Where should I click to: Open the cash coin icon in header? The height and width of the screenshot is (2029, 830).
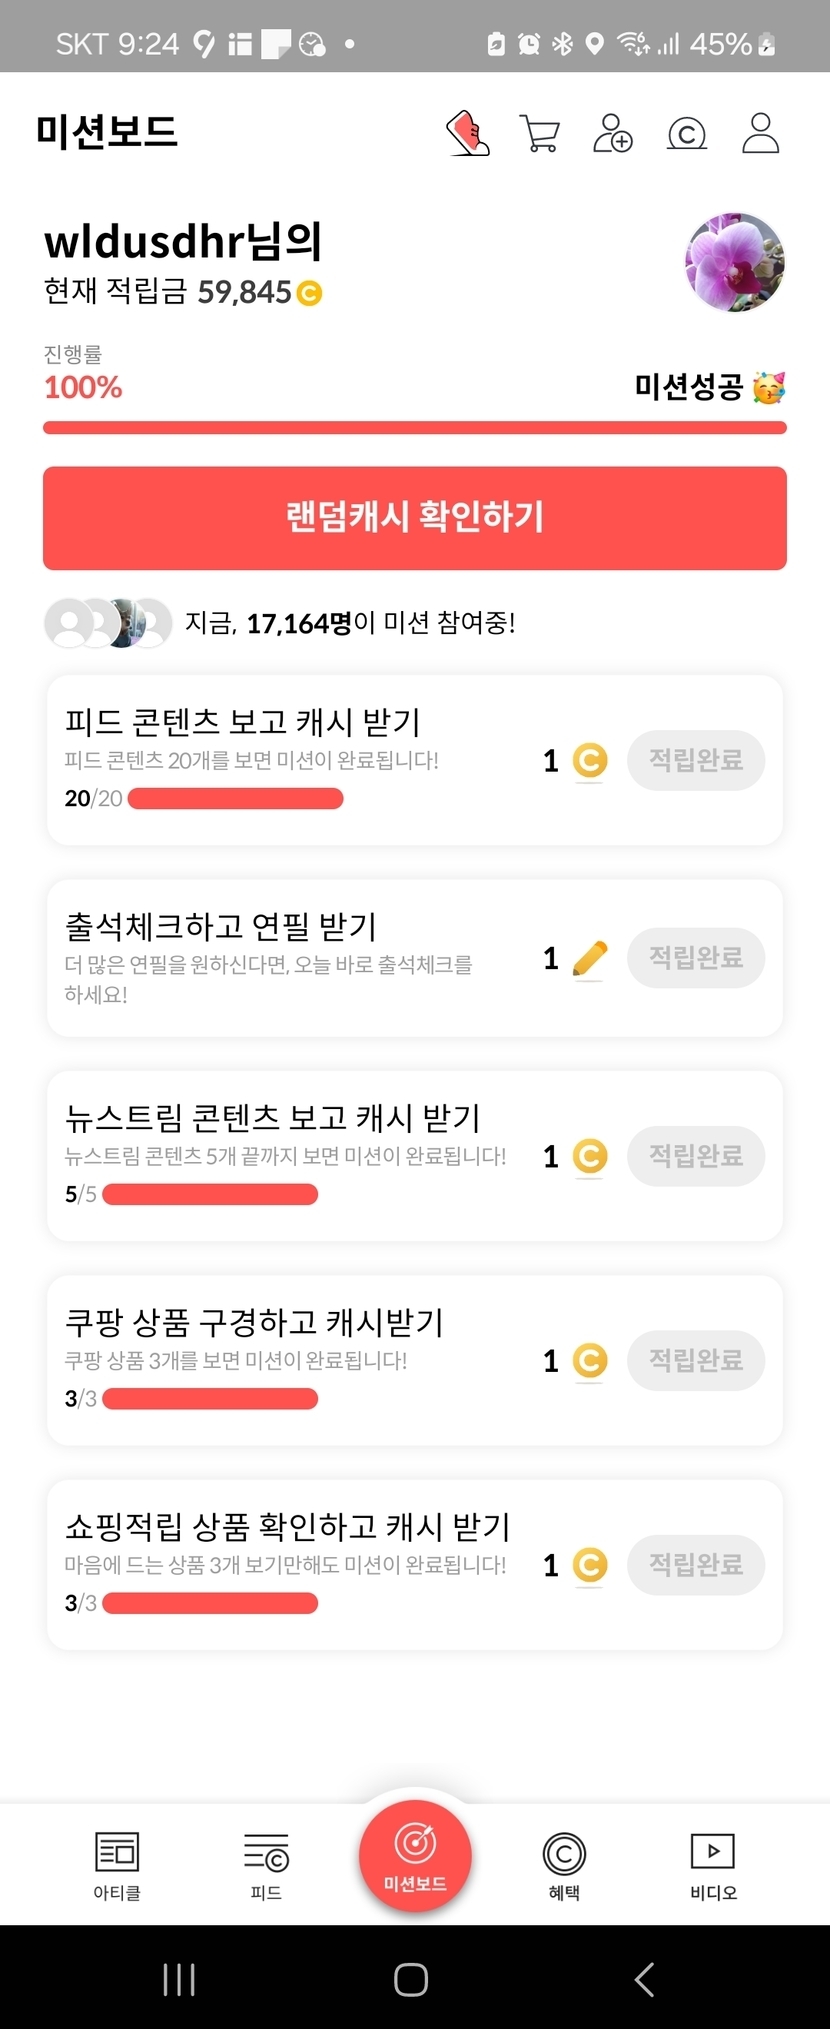pyautogui.click(x=687, y=133)
